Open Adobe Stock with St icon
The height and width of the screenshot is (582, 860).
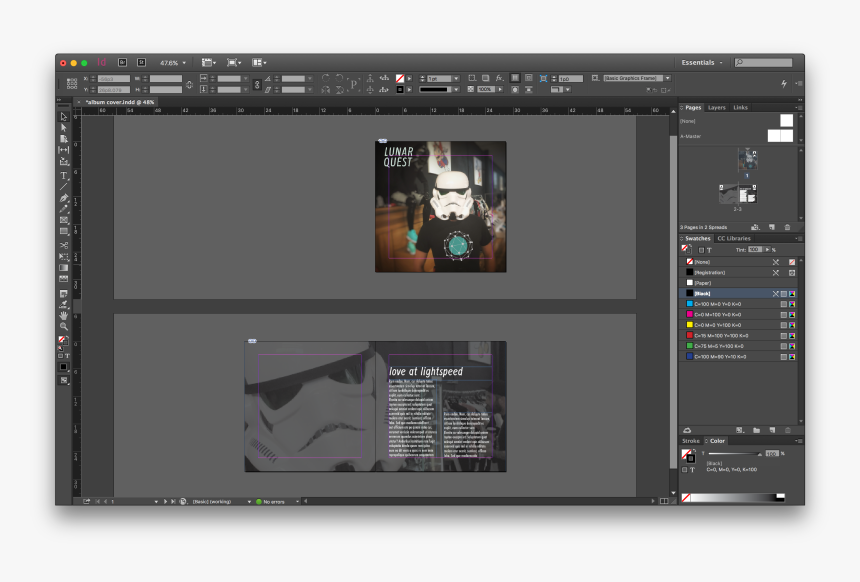pyautogui.click(x=141, y=63)
